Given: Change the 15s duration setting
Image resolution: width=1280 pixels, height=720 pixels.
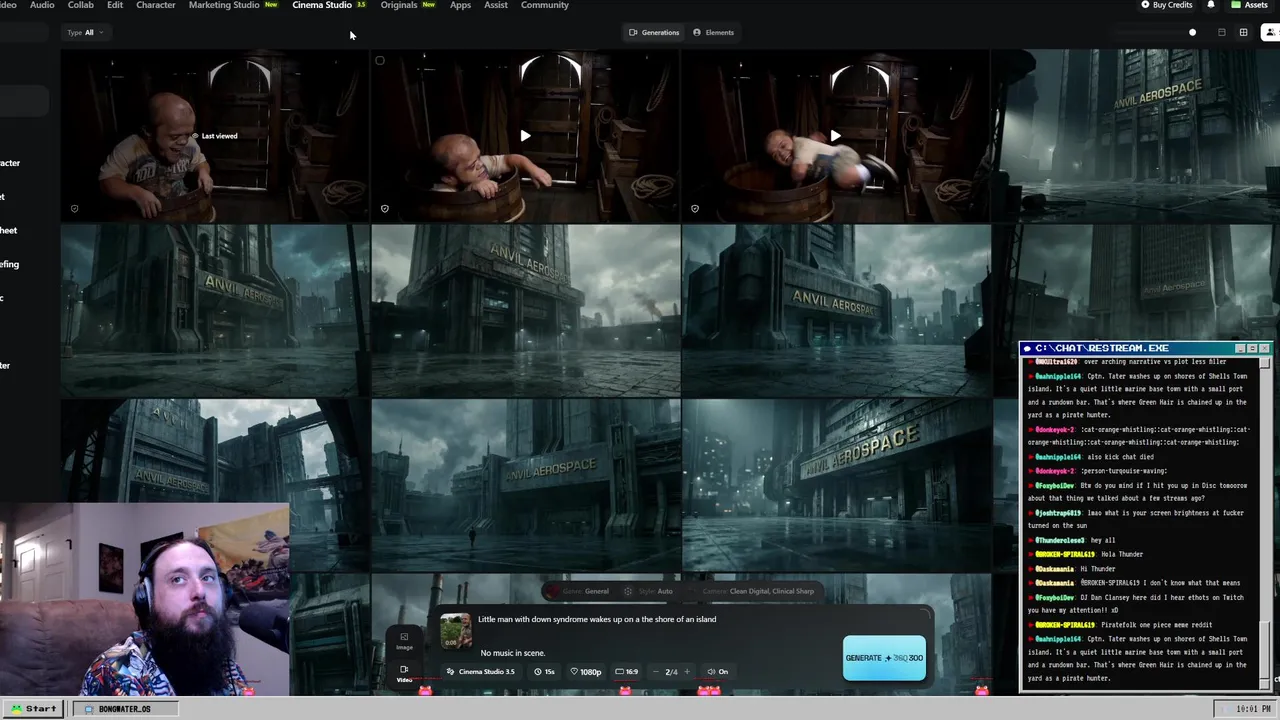Looking at the screenshot, I should (545, 672).
